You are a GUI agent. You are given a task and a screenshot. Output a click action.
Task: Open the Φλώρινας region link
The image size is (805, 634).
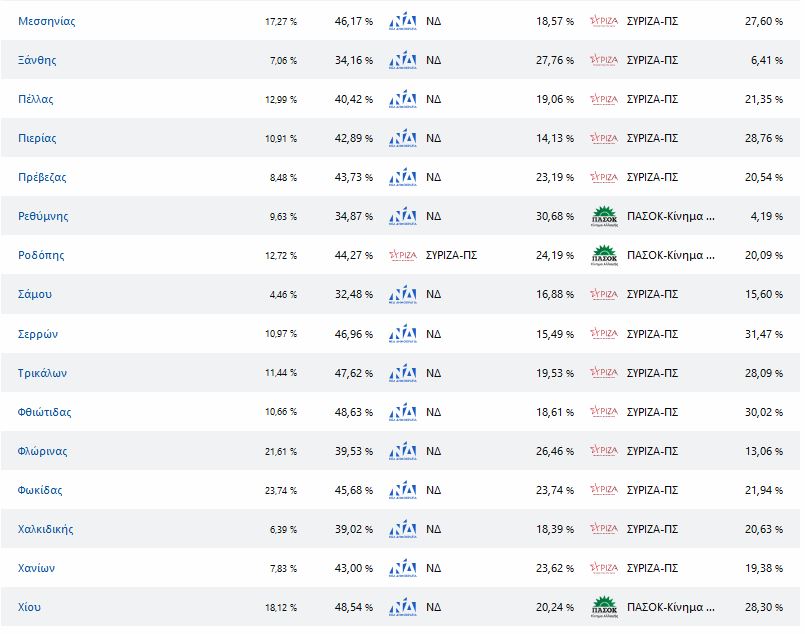[x=43, y=451]
